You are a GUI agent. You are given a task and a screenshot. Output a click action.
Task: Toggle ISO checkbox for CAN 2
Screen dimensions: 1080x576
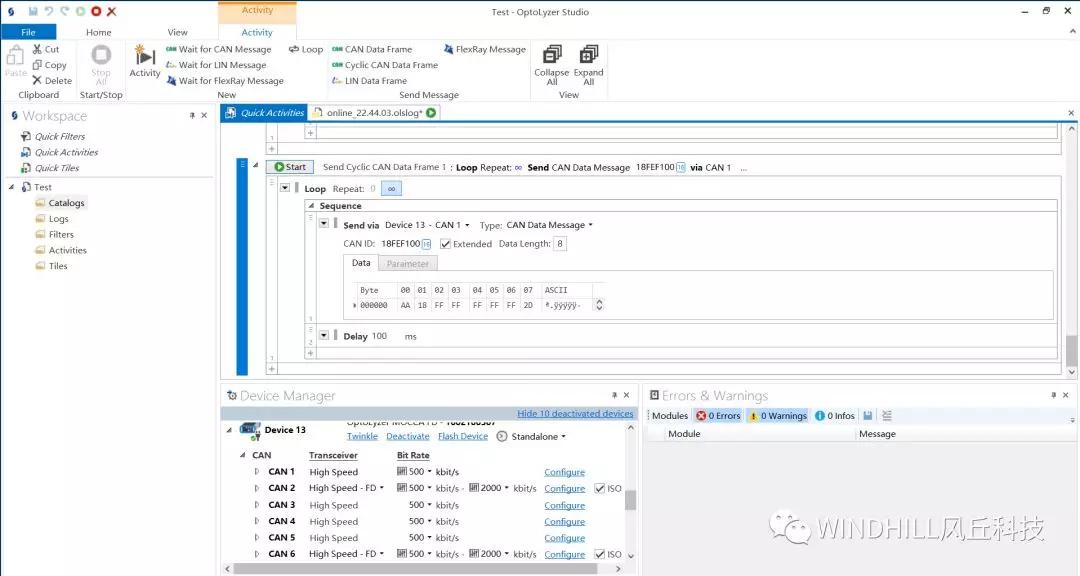coord(600,488)
